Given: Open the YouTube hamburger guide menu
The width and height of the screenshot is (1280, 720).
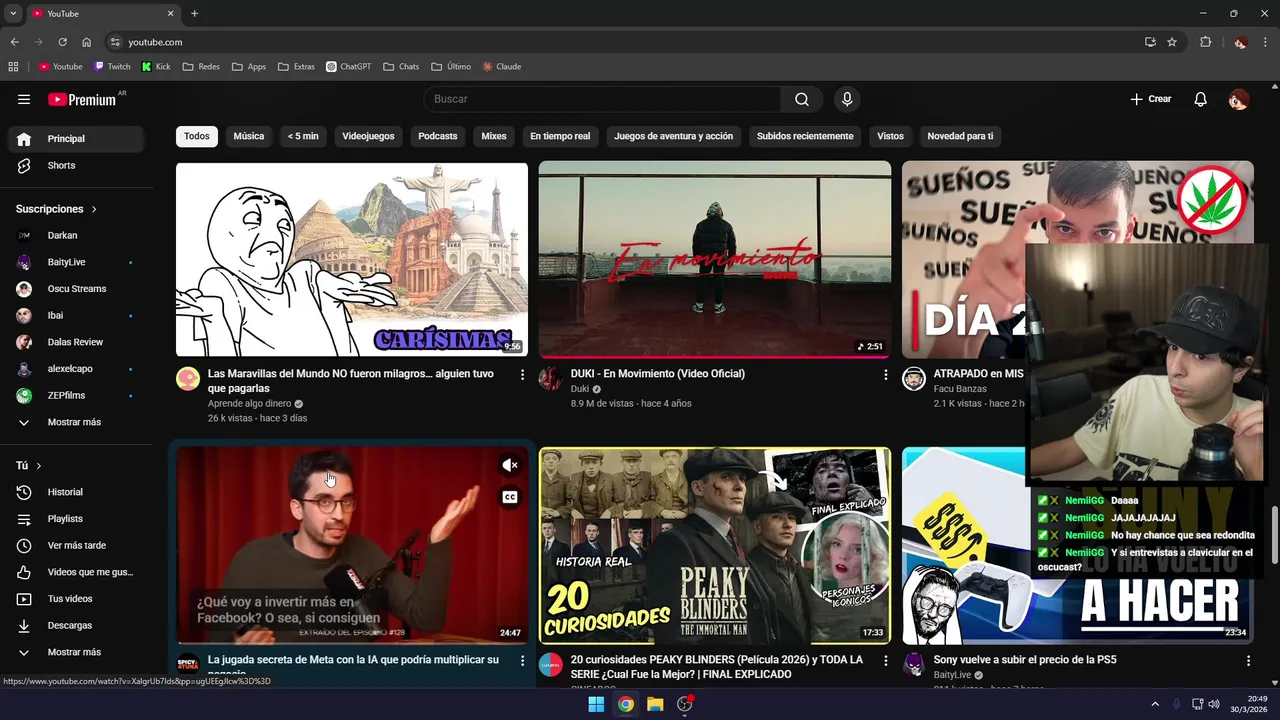Looking at the screenshot, I should (24, 99).
